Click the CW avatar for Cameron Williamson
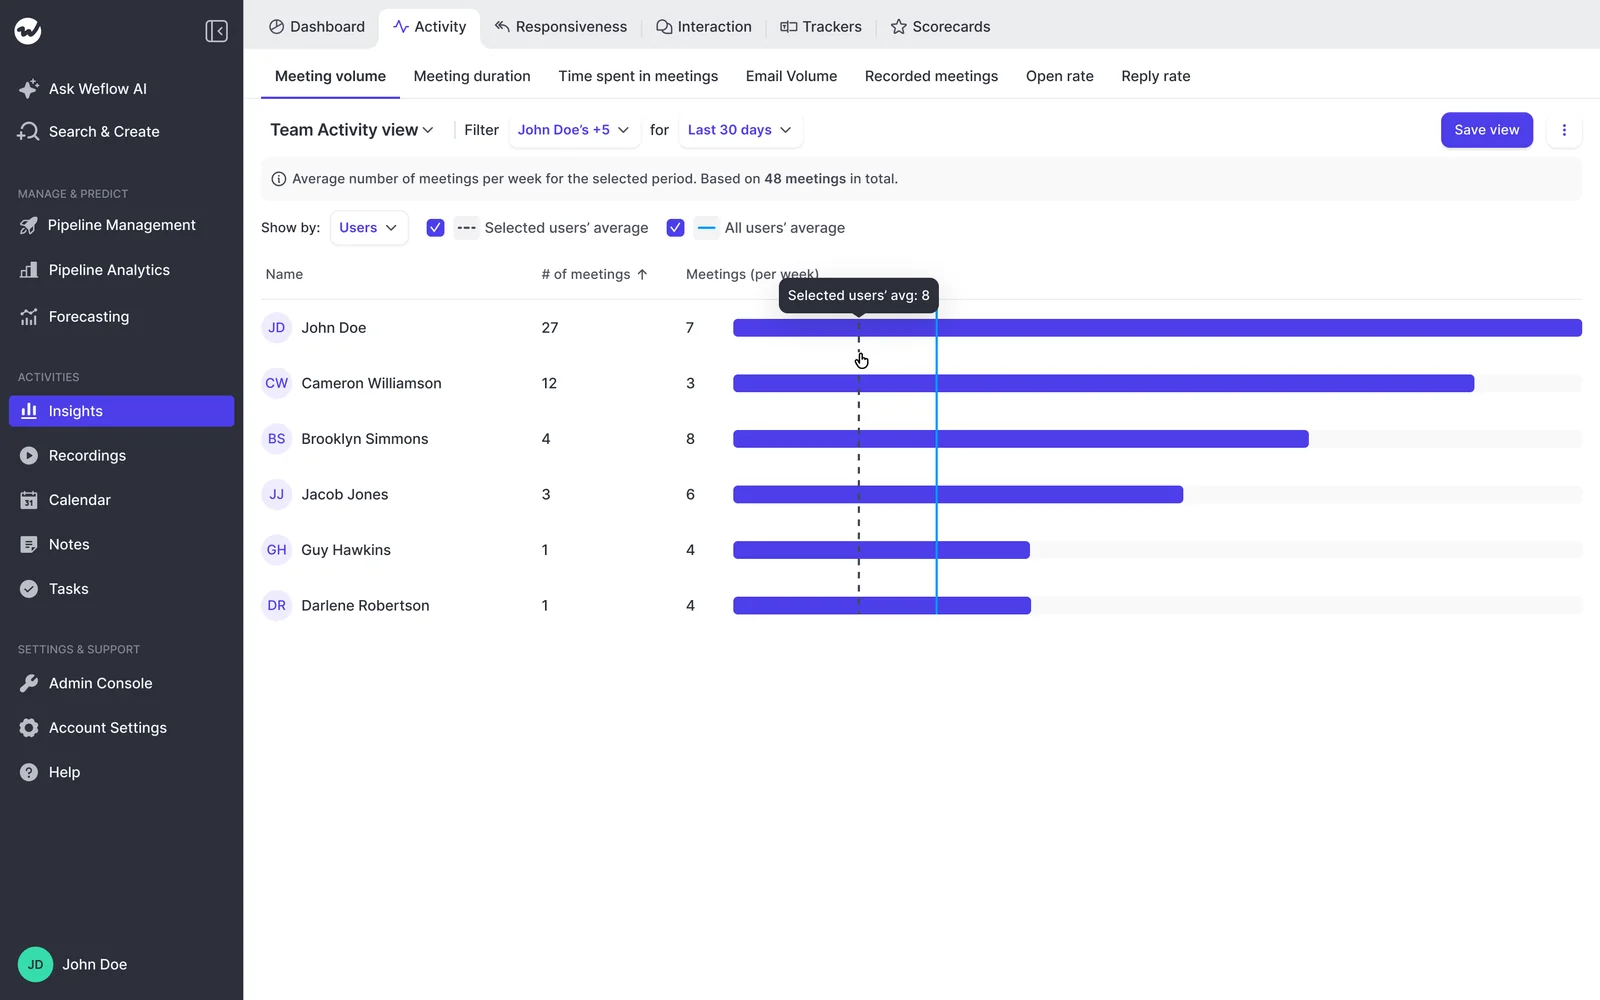 [277, 383]
